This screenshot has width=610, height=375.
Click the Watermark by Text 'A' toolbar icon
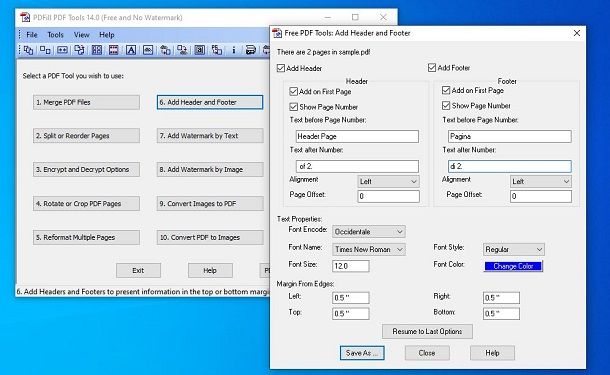tap(131, 50)
